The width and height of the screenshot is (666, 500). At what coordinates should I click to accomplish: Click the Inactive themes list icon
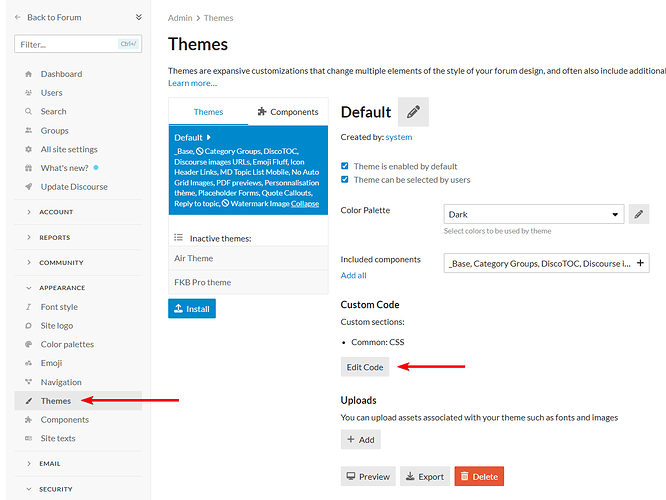tap(178, 237)
